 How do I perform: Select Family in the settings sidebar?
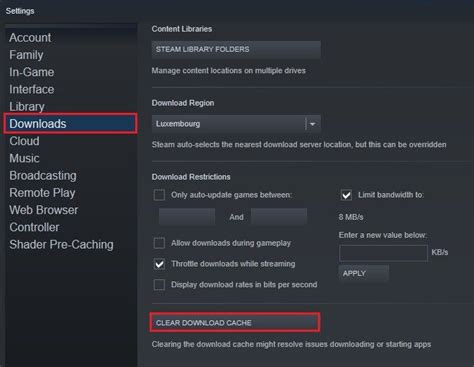pos(26,55)
